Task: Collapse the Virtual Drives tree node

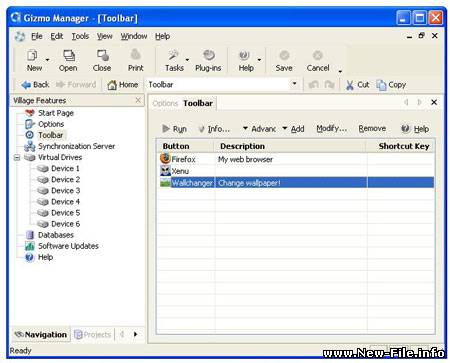Action: point(17,157)
